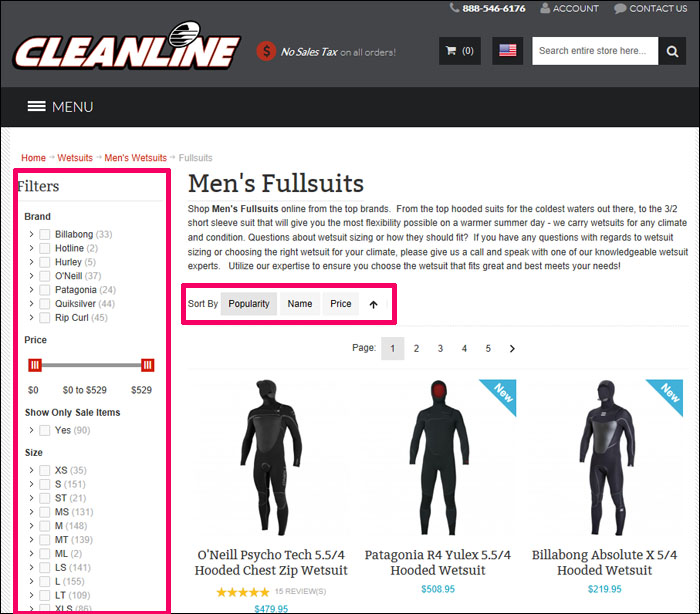Screen dimensions: 700x614
Task: Check the Patagonia brand filter
Action: click(45, 290)
